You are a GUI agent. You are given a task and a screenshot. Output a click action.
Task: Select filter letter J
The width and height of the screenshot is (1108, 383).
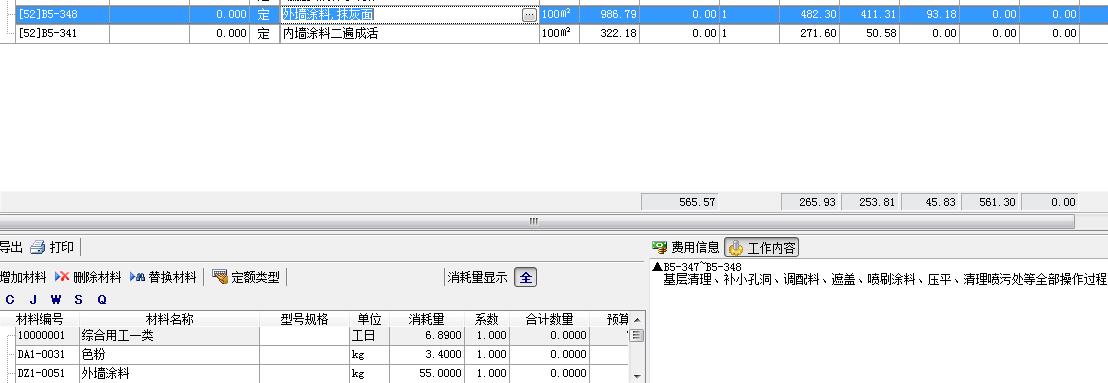coord(33,300)
